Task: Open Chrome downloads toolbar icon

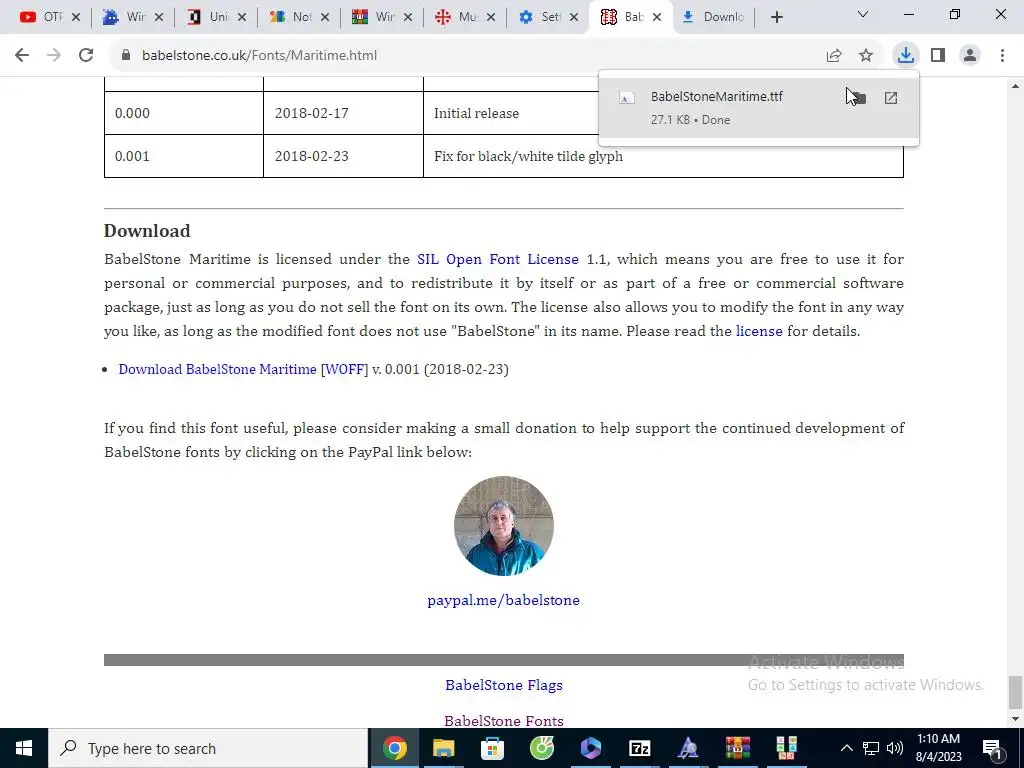Action: click(906, 56)
